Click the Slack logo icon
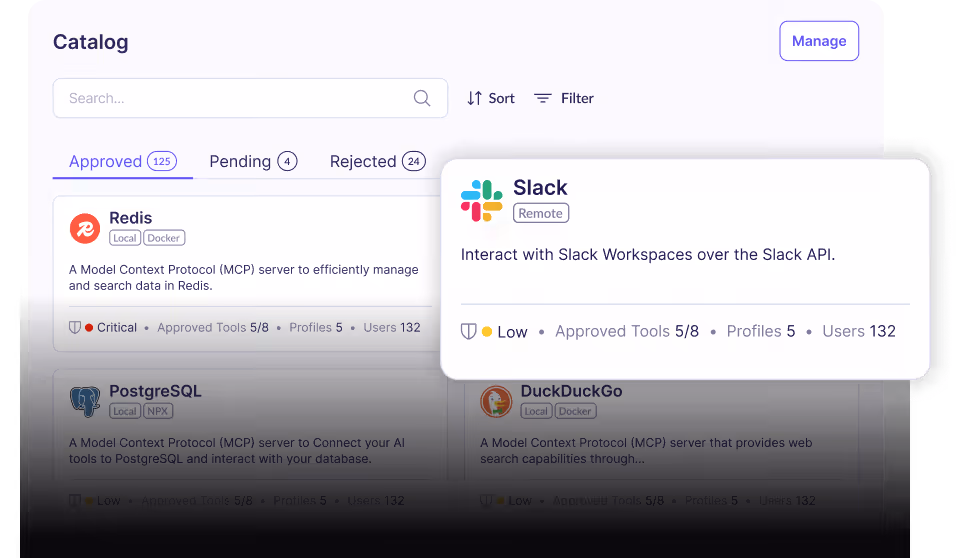 coord(482,201)
